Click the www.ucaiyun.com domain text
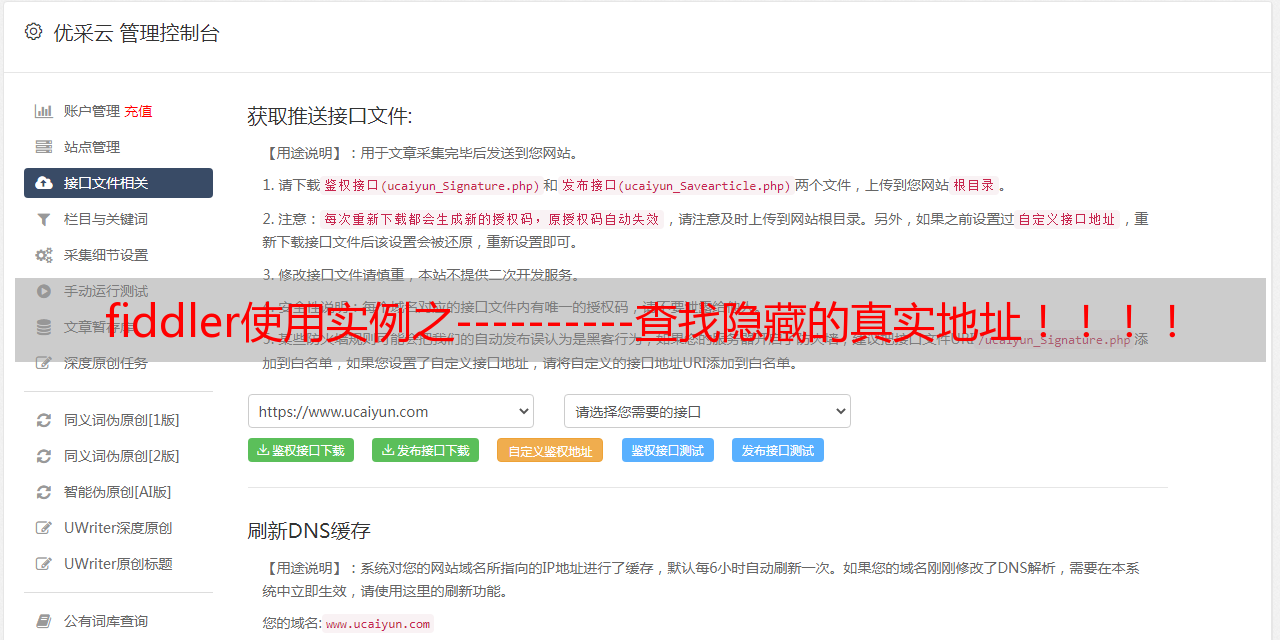This screenshot has width=1280, height=640. 378,624
